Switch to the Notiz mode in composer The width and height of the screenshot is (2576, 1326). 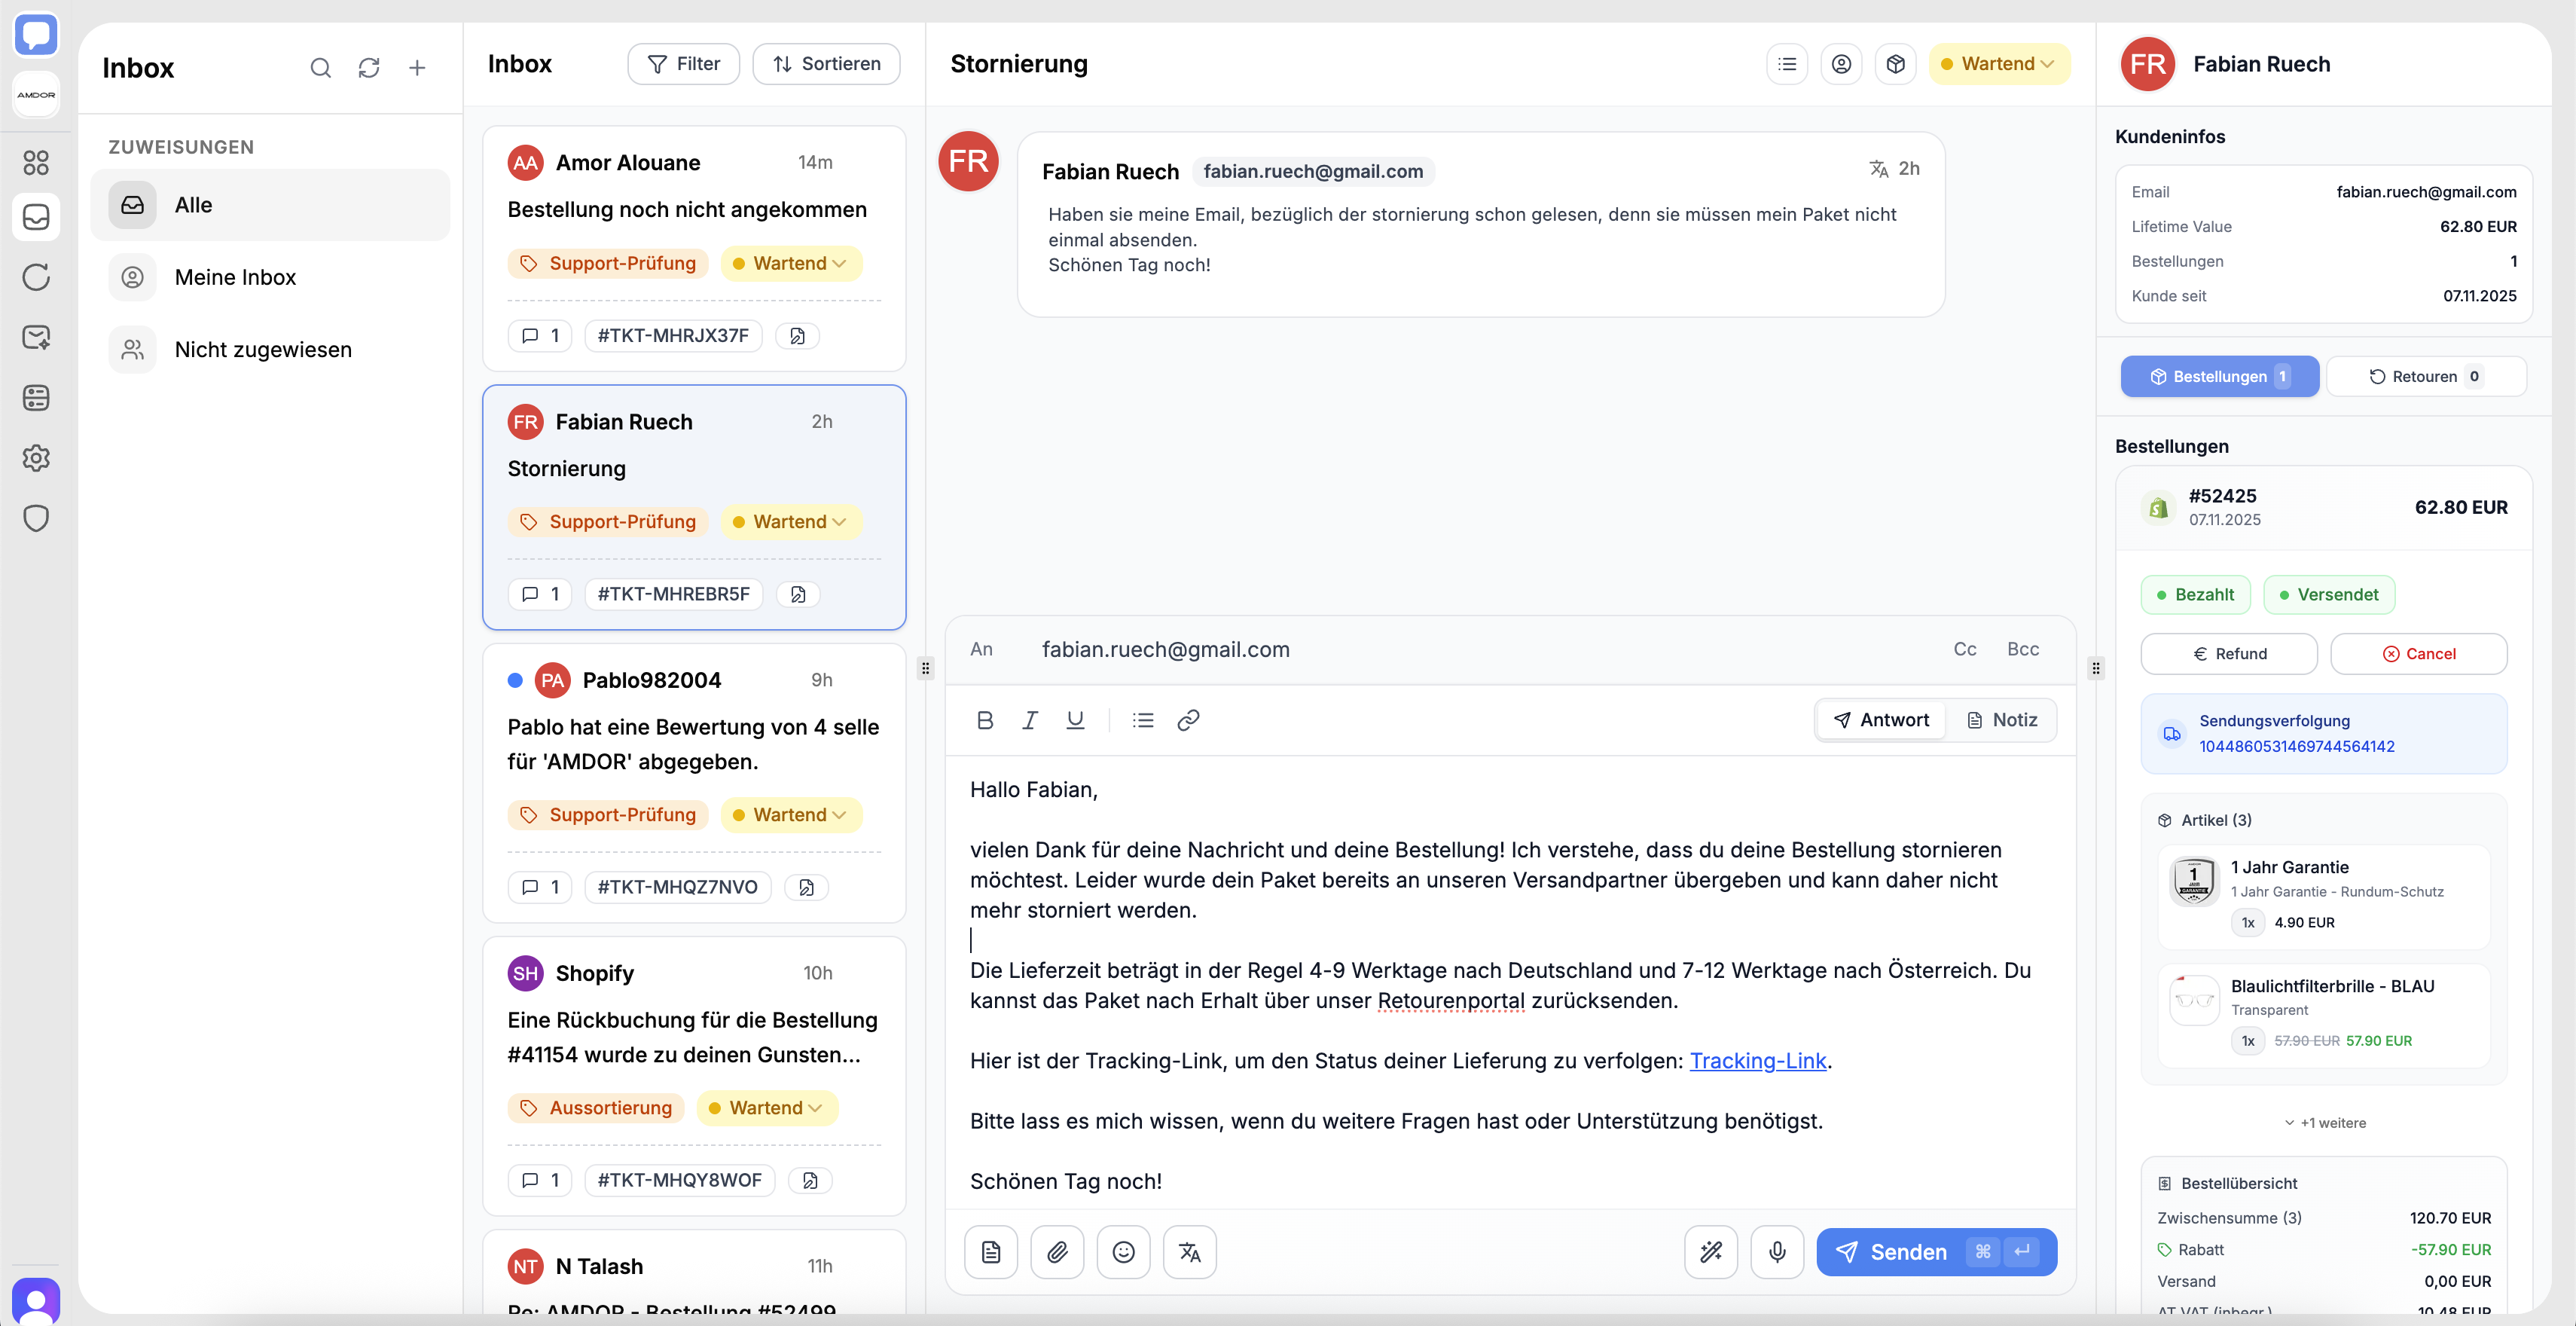pos(2003,719)
